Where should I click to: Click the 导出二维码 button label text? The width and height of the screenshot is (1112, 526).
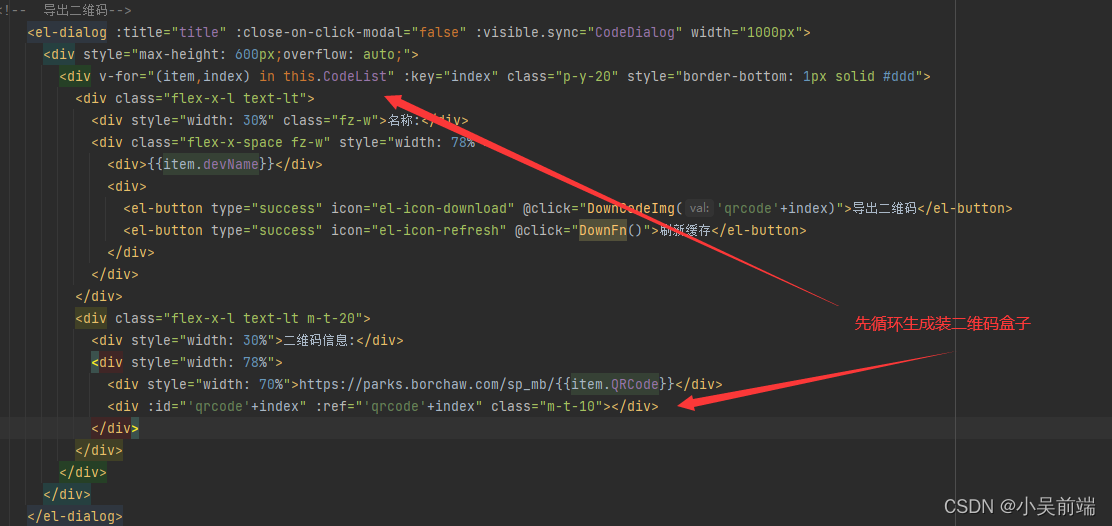pos(884,208)
